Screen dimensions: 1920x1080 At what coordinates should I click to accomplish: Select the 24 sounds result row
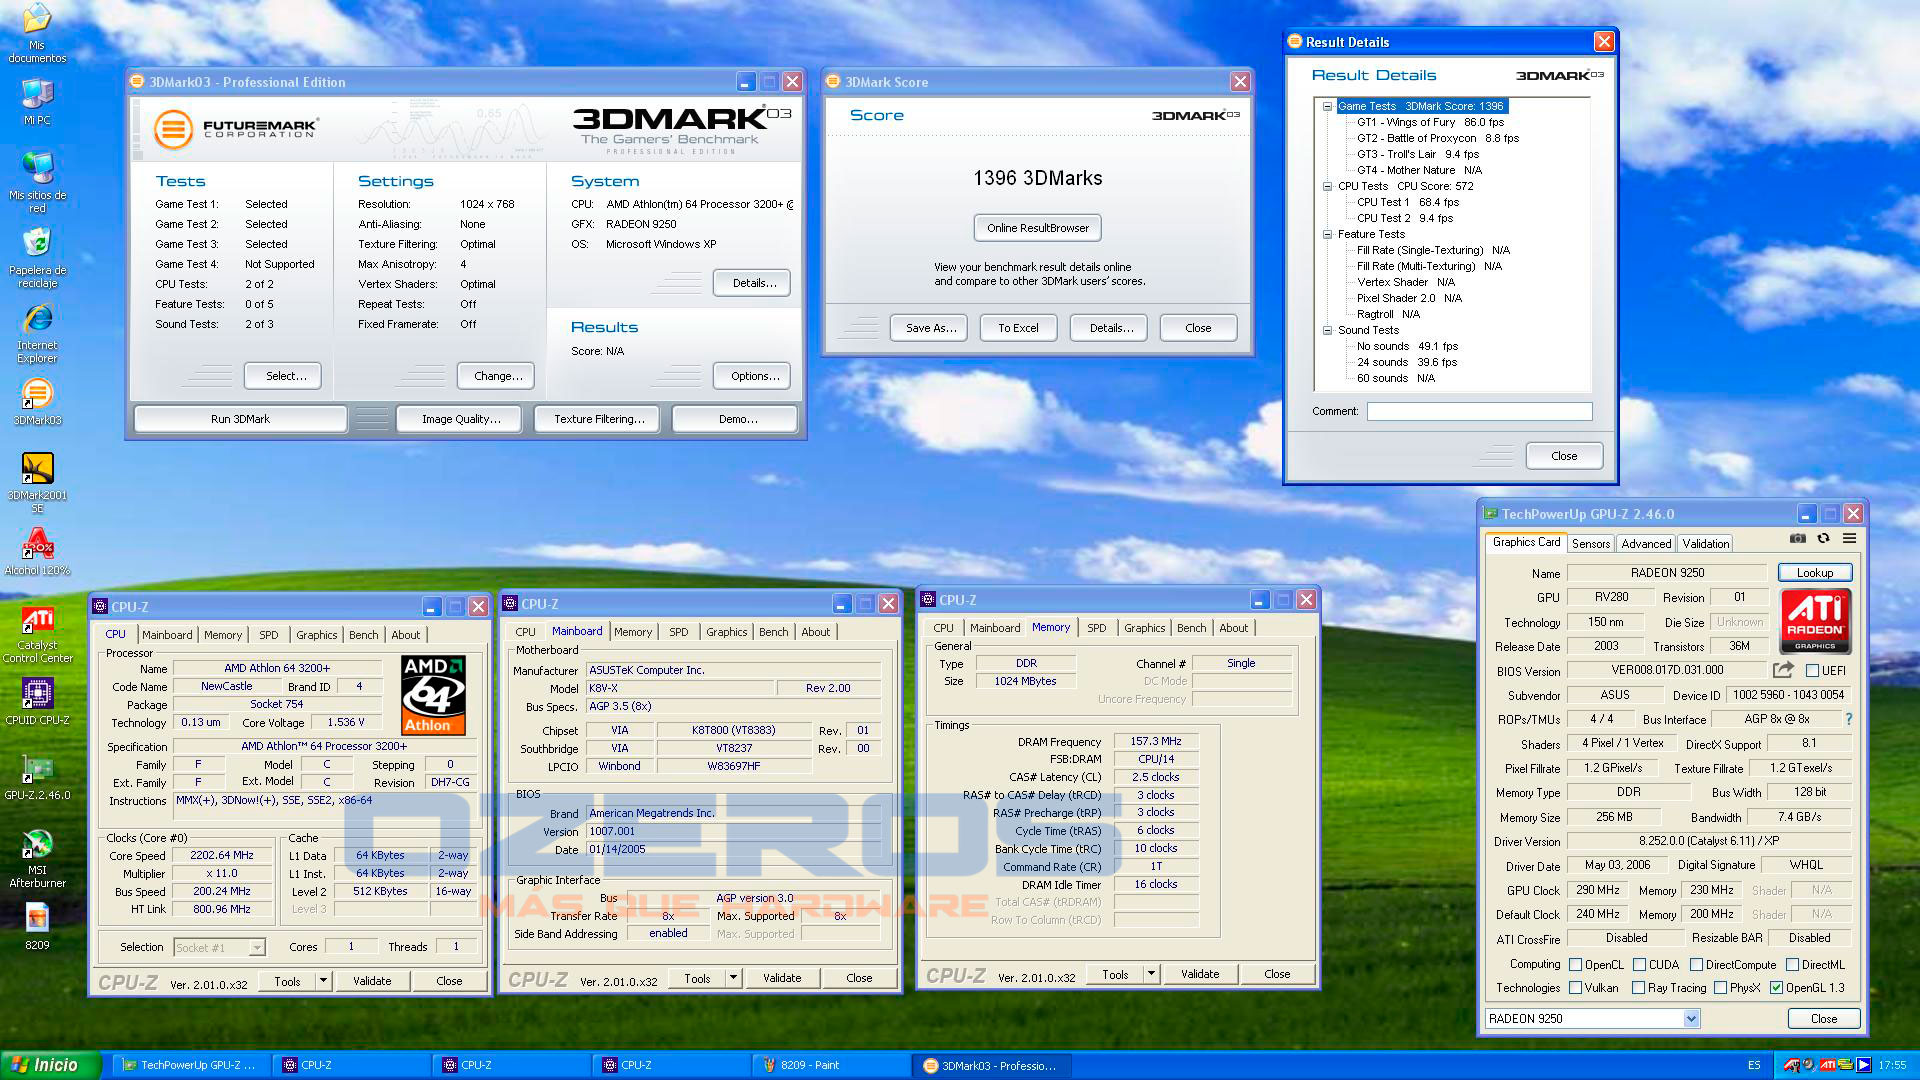point(1406,362)
